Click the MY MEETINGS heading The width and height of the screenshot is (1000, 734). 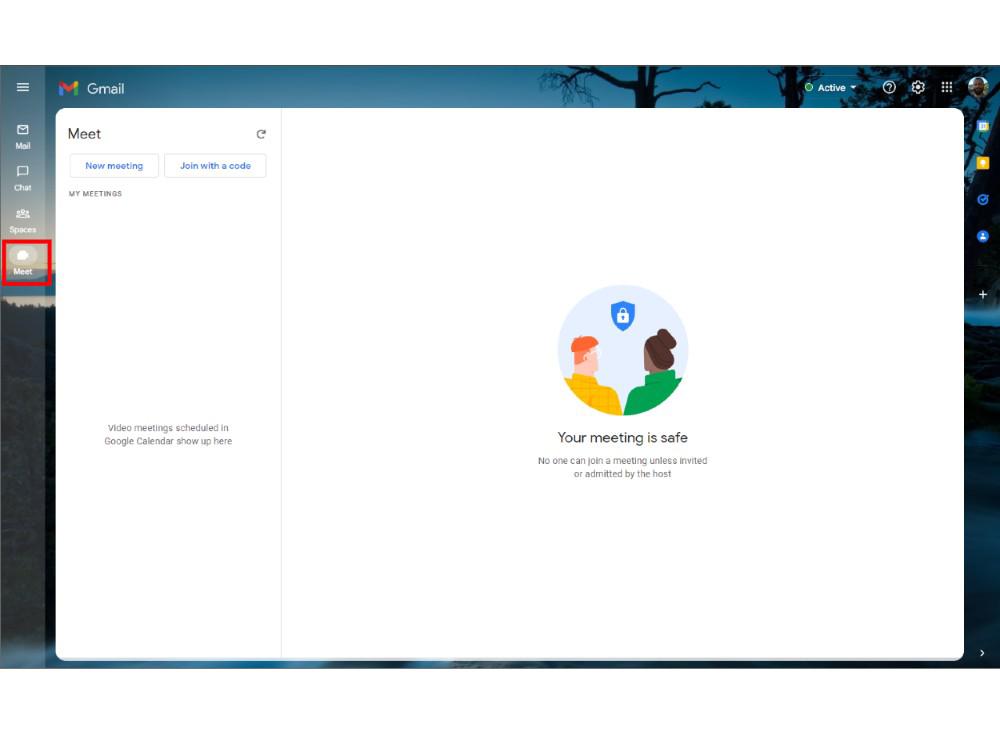click(x=95, y=194)
